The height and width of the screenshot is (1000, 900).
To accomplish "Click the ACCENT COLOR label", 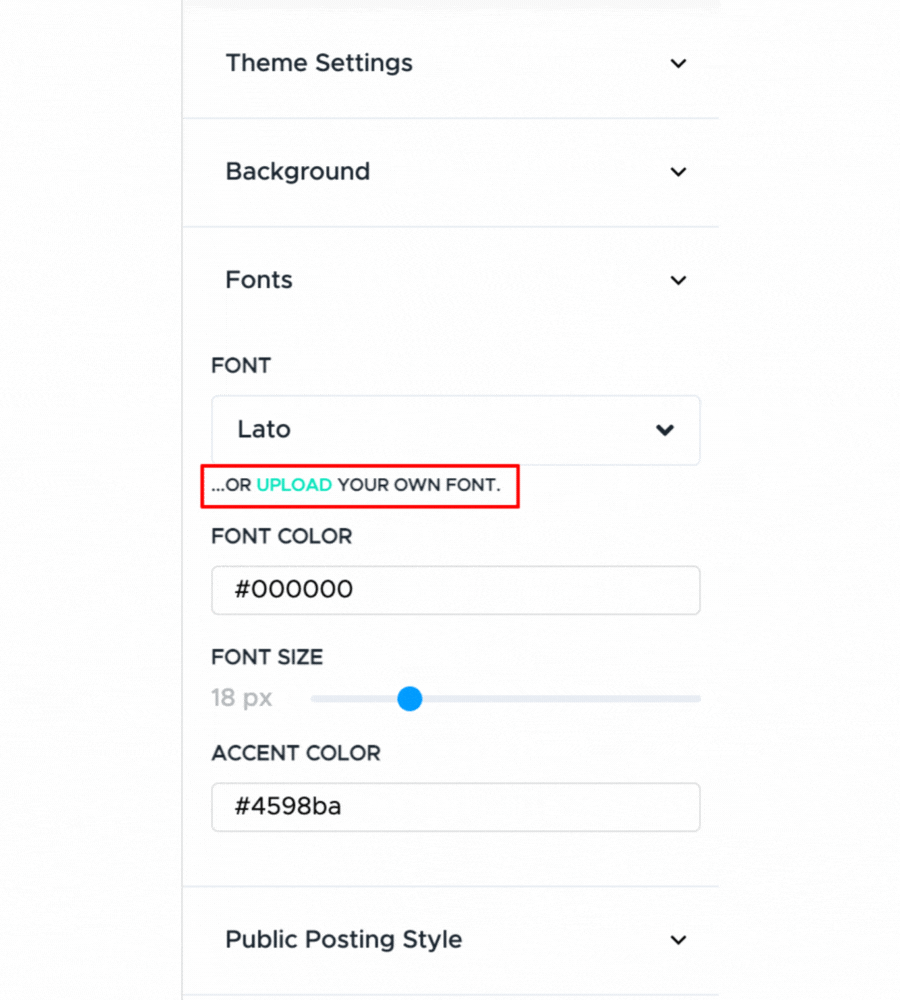I will (296, 753).
